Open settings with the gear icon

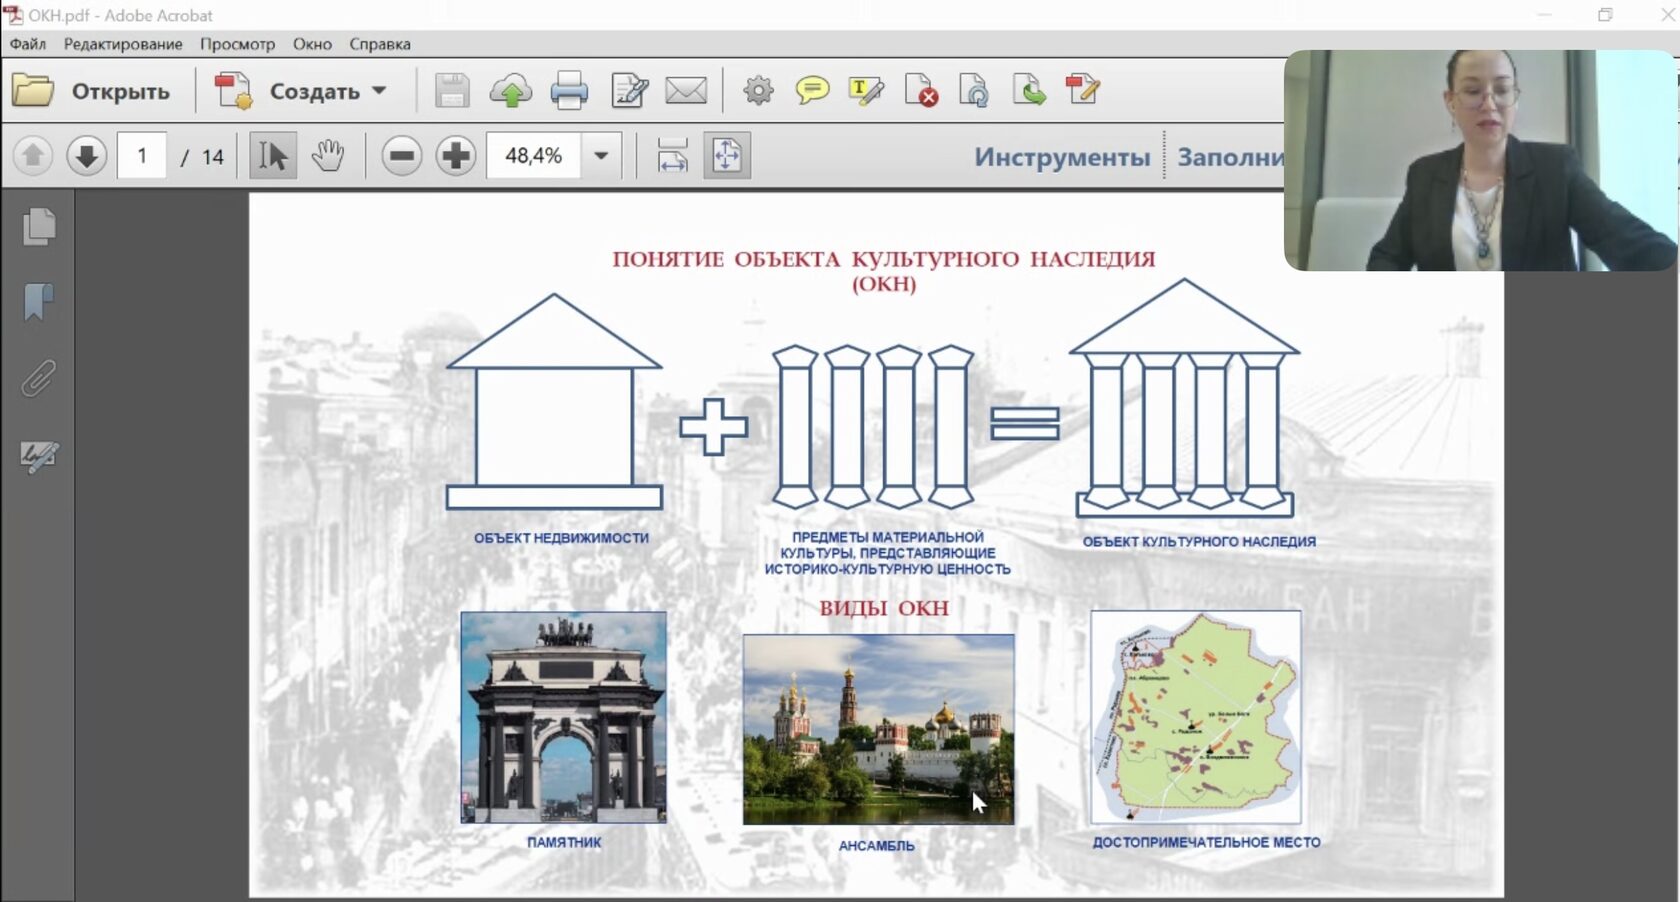[758, 91]
